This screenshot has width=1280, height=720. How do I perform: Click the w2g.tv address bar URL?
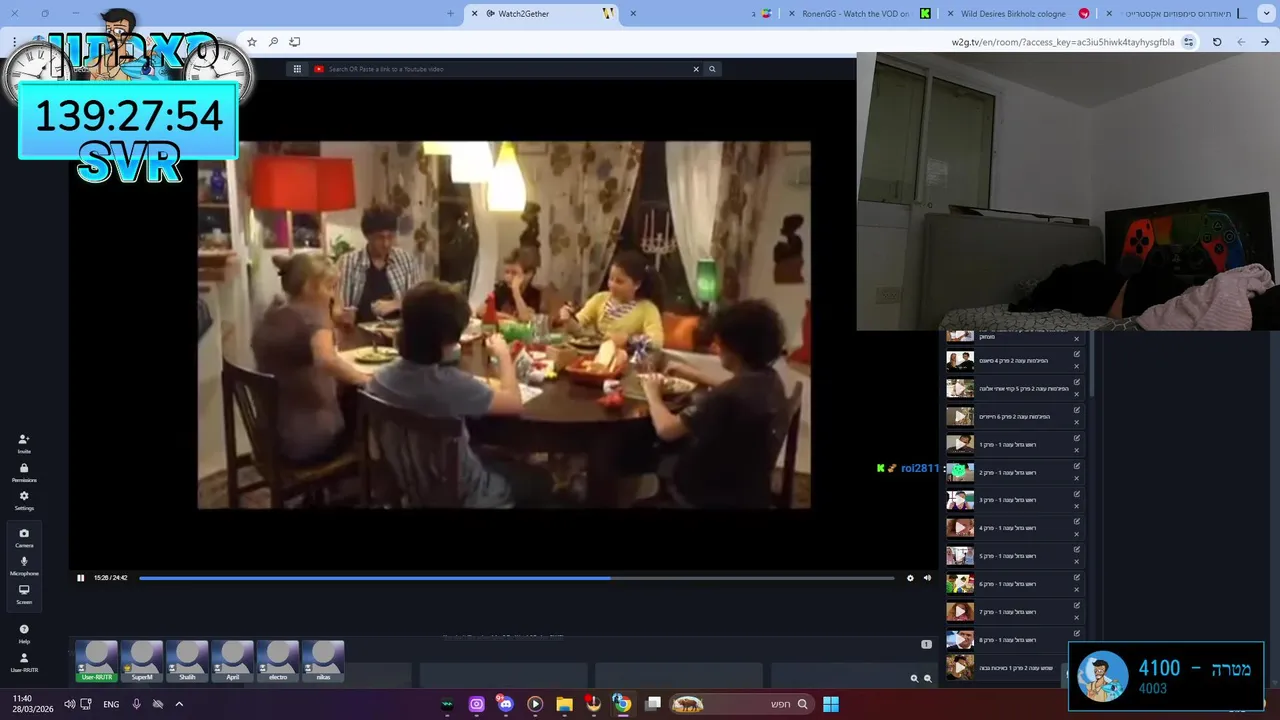point(1062,42)
